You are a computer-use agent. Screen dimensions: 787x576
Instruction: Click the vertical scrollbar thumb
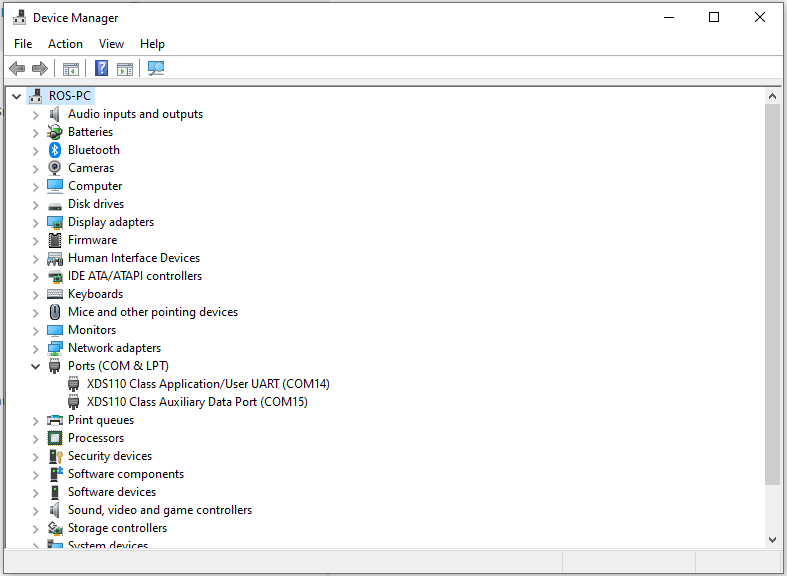coord(772,294)
